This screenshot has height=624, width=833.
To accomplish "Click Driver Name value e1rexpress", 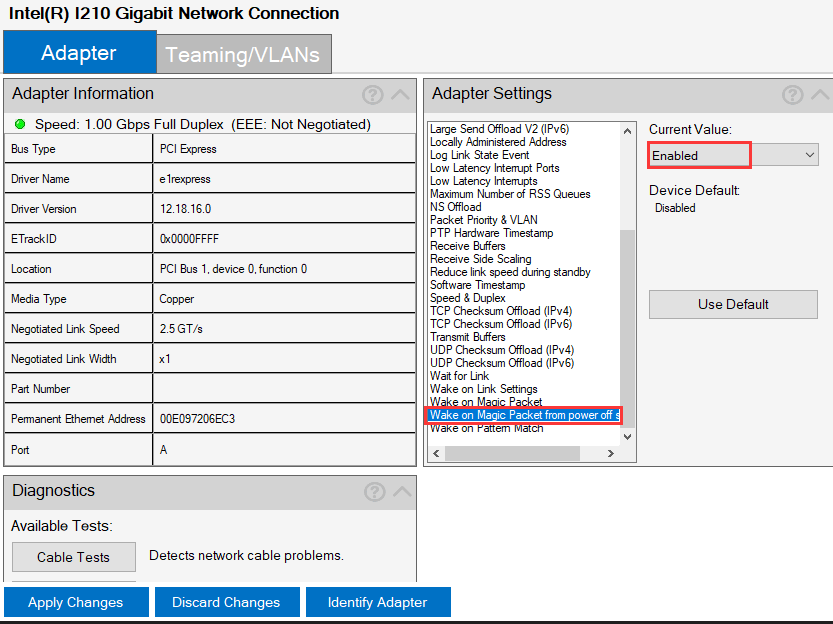I will (185, 179).
